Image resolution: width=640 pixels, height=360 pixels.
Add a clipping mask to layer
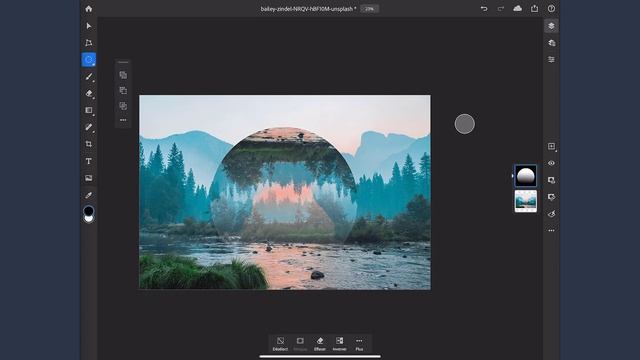point(551,197)
